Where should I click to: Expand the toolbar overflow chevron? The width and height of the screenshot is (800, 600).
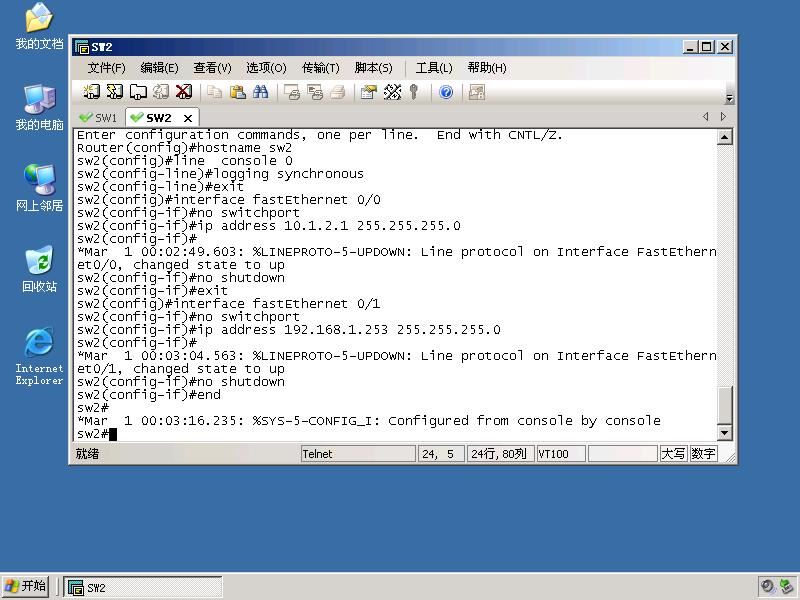[x=730, y=98]
